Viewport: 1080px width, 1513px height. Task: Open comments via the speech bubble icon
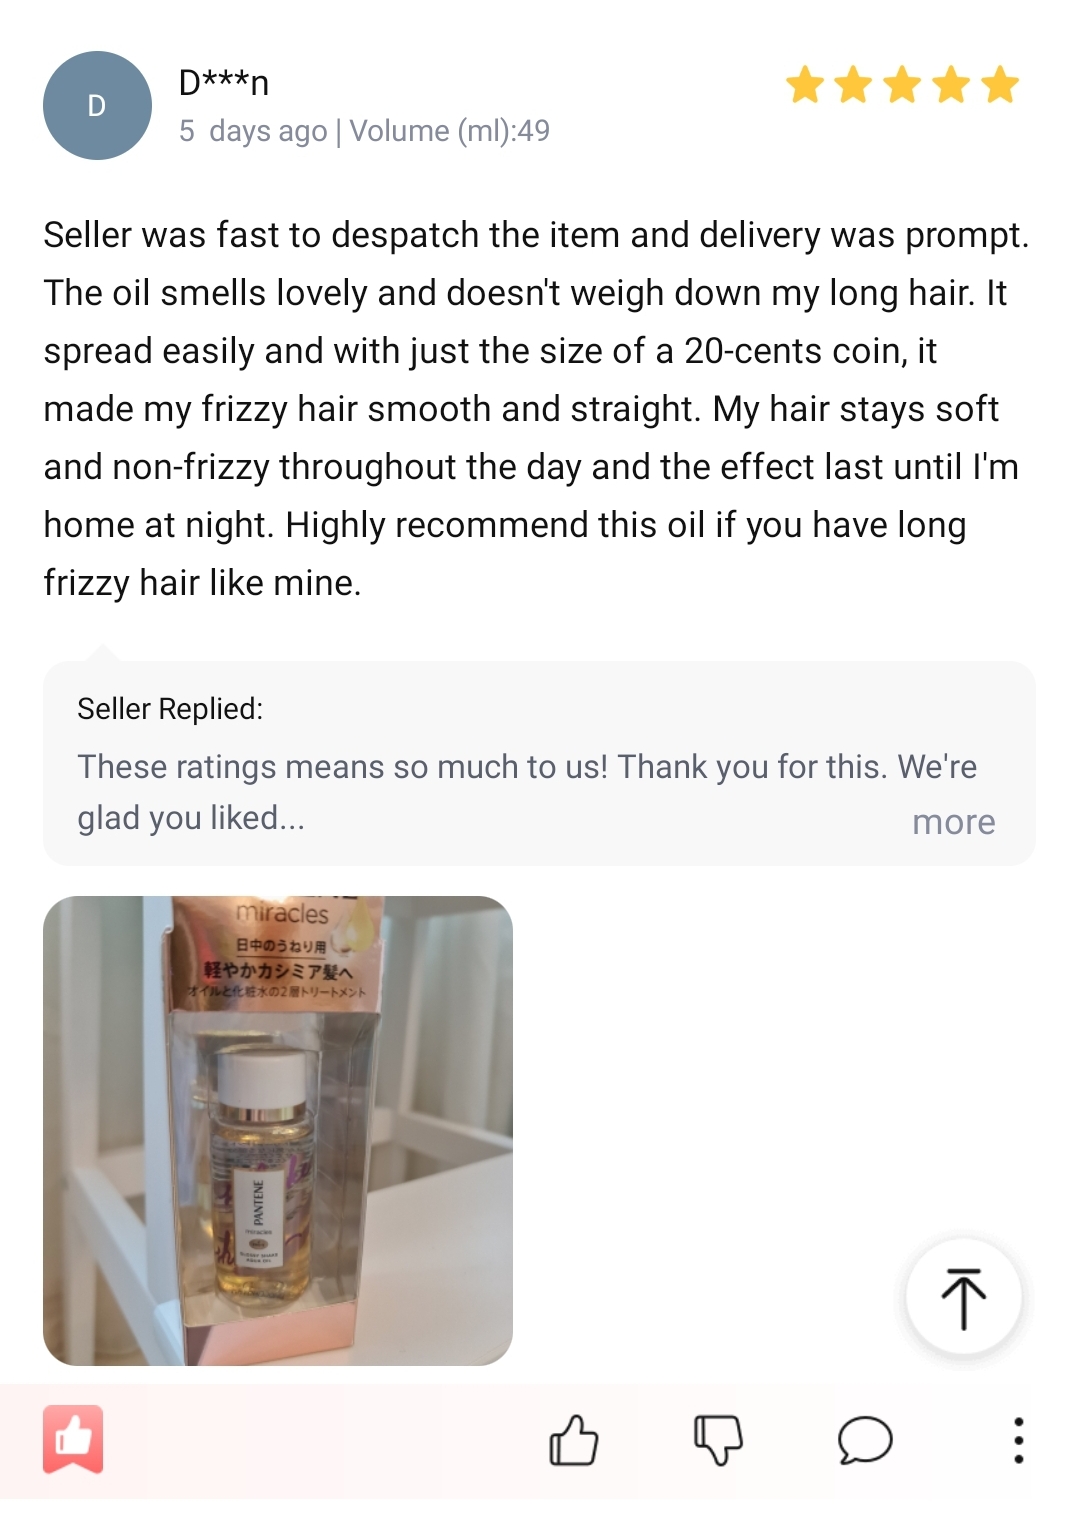865,1440
